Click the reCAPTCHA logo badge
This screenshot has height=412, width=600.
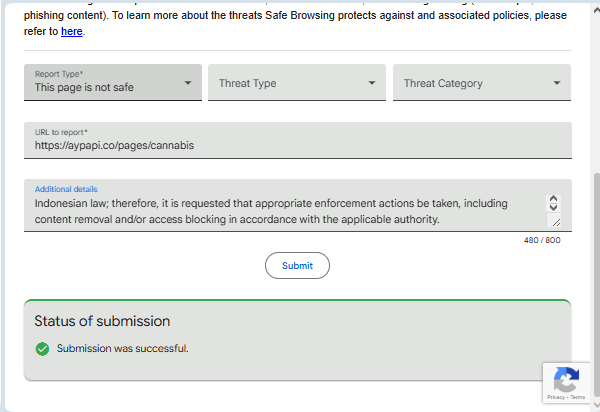click(566, 380)
